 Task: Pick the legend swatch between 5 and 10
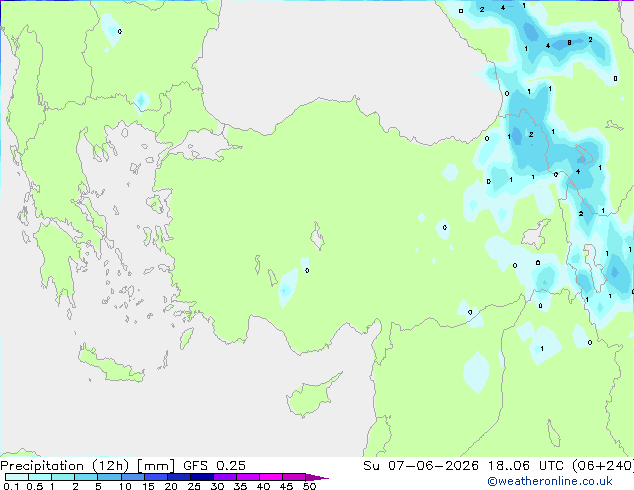tap(109, 477)
